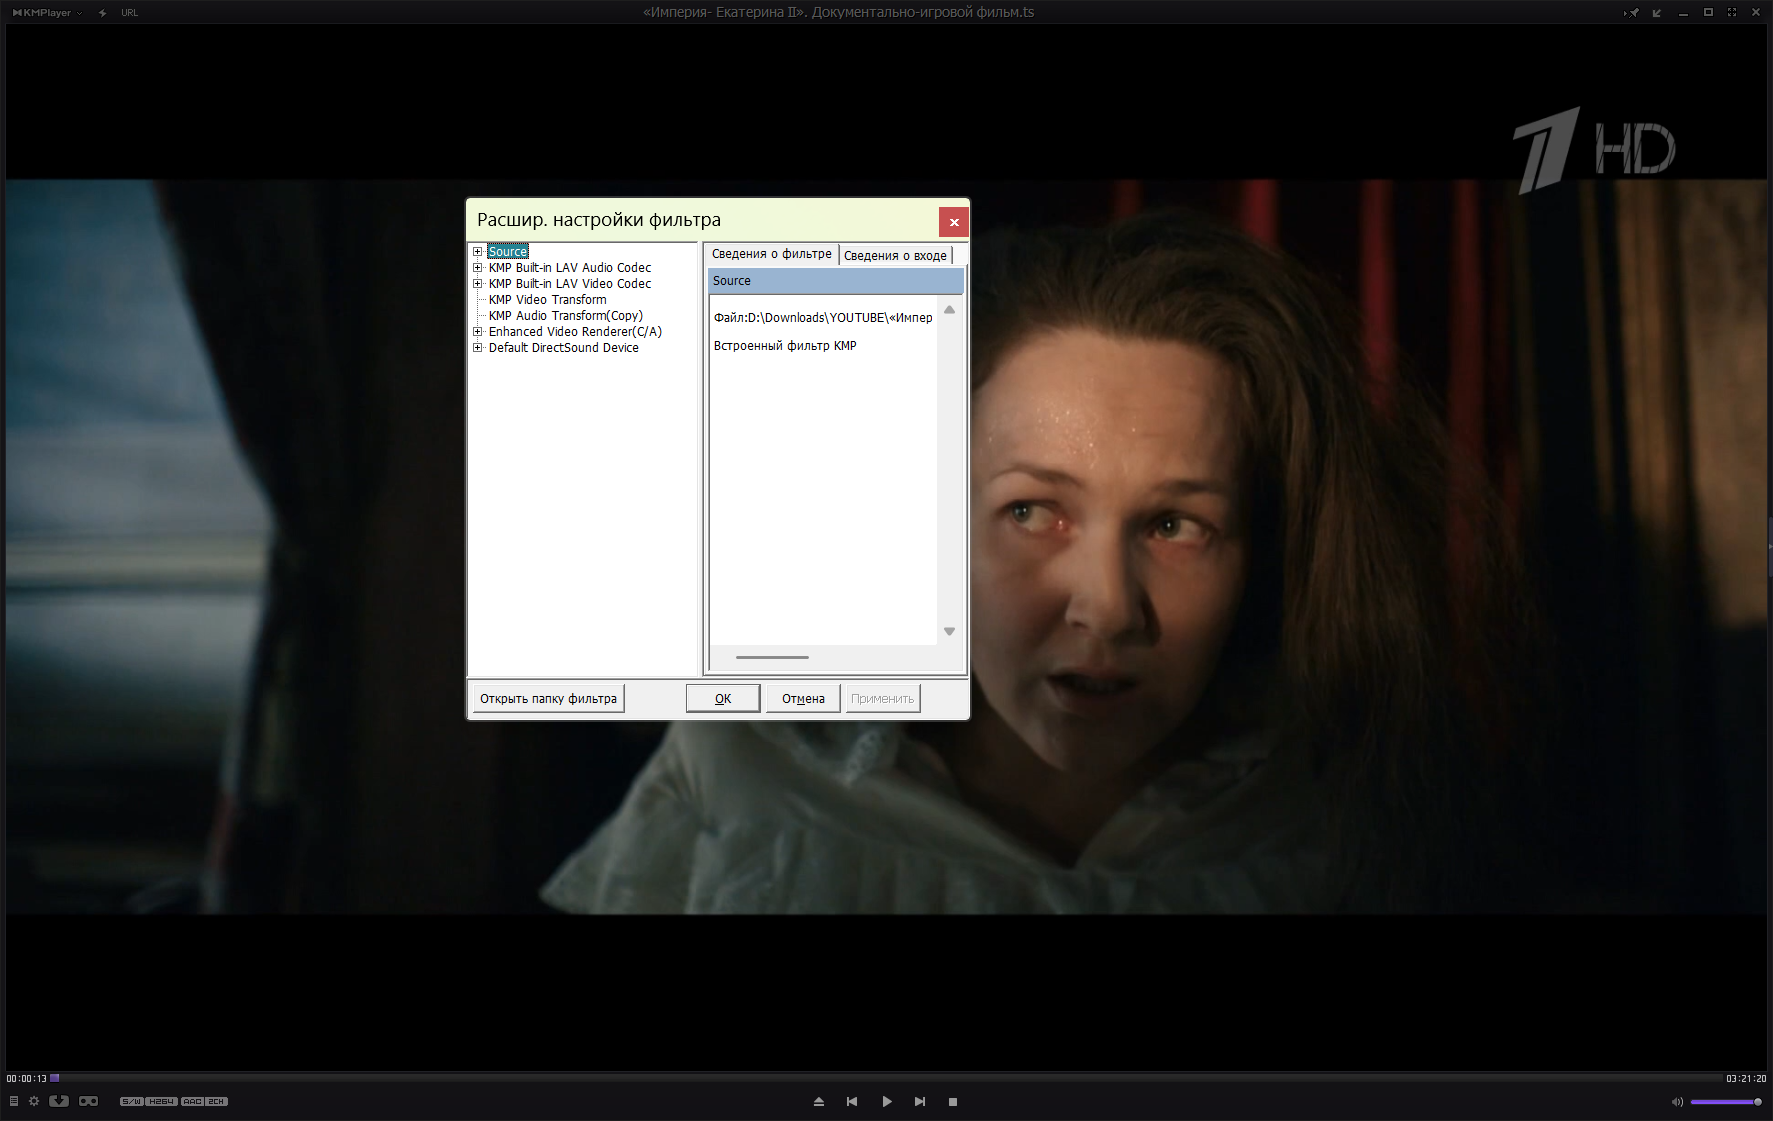Expand the Source filter tree node

(478, 252)
